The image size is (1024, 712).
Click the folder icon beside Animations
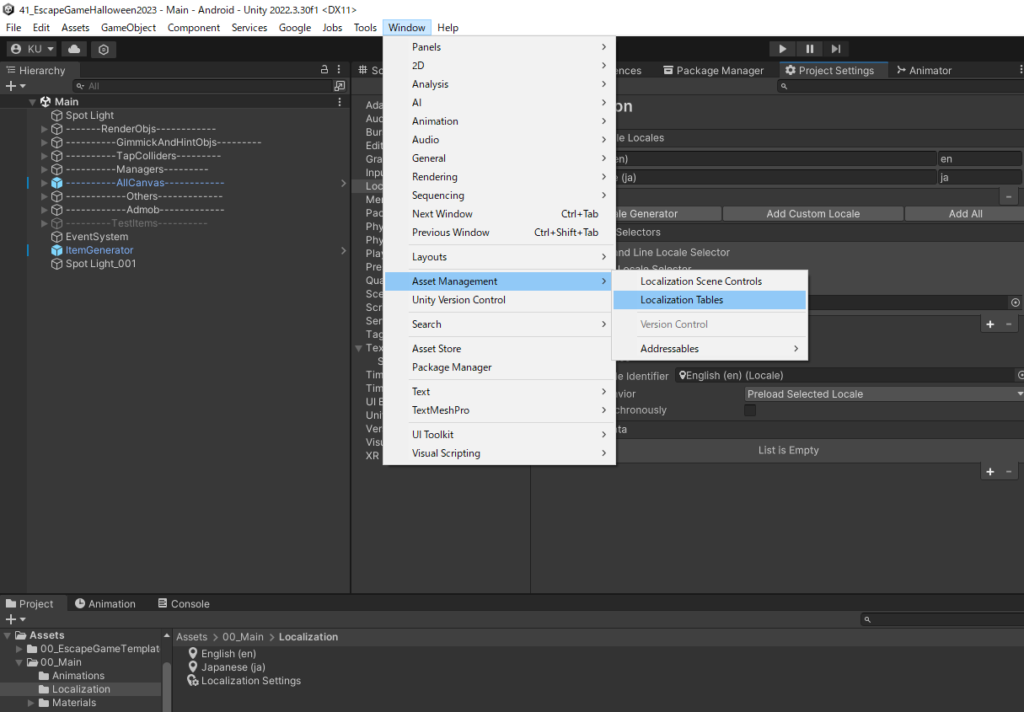pyautogui.click(x=44, y=675)
